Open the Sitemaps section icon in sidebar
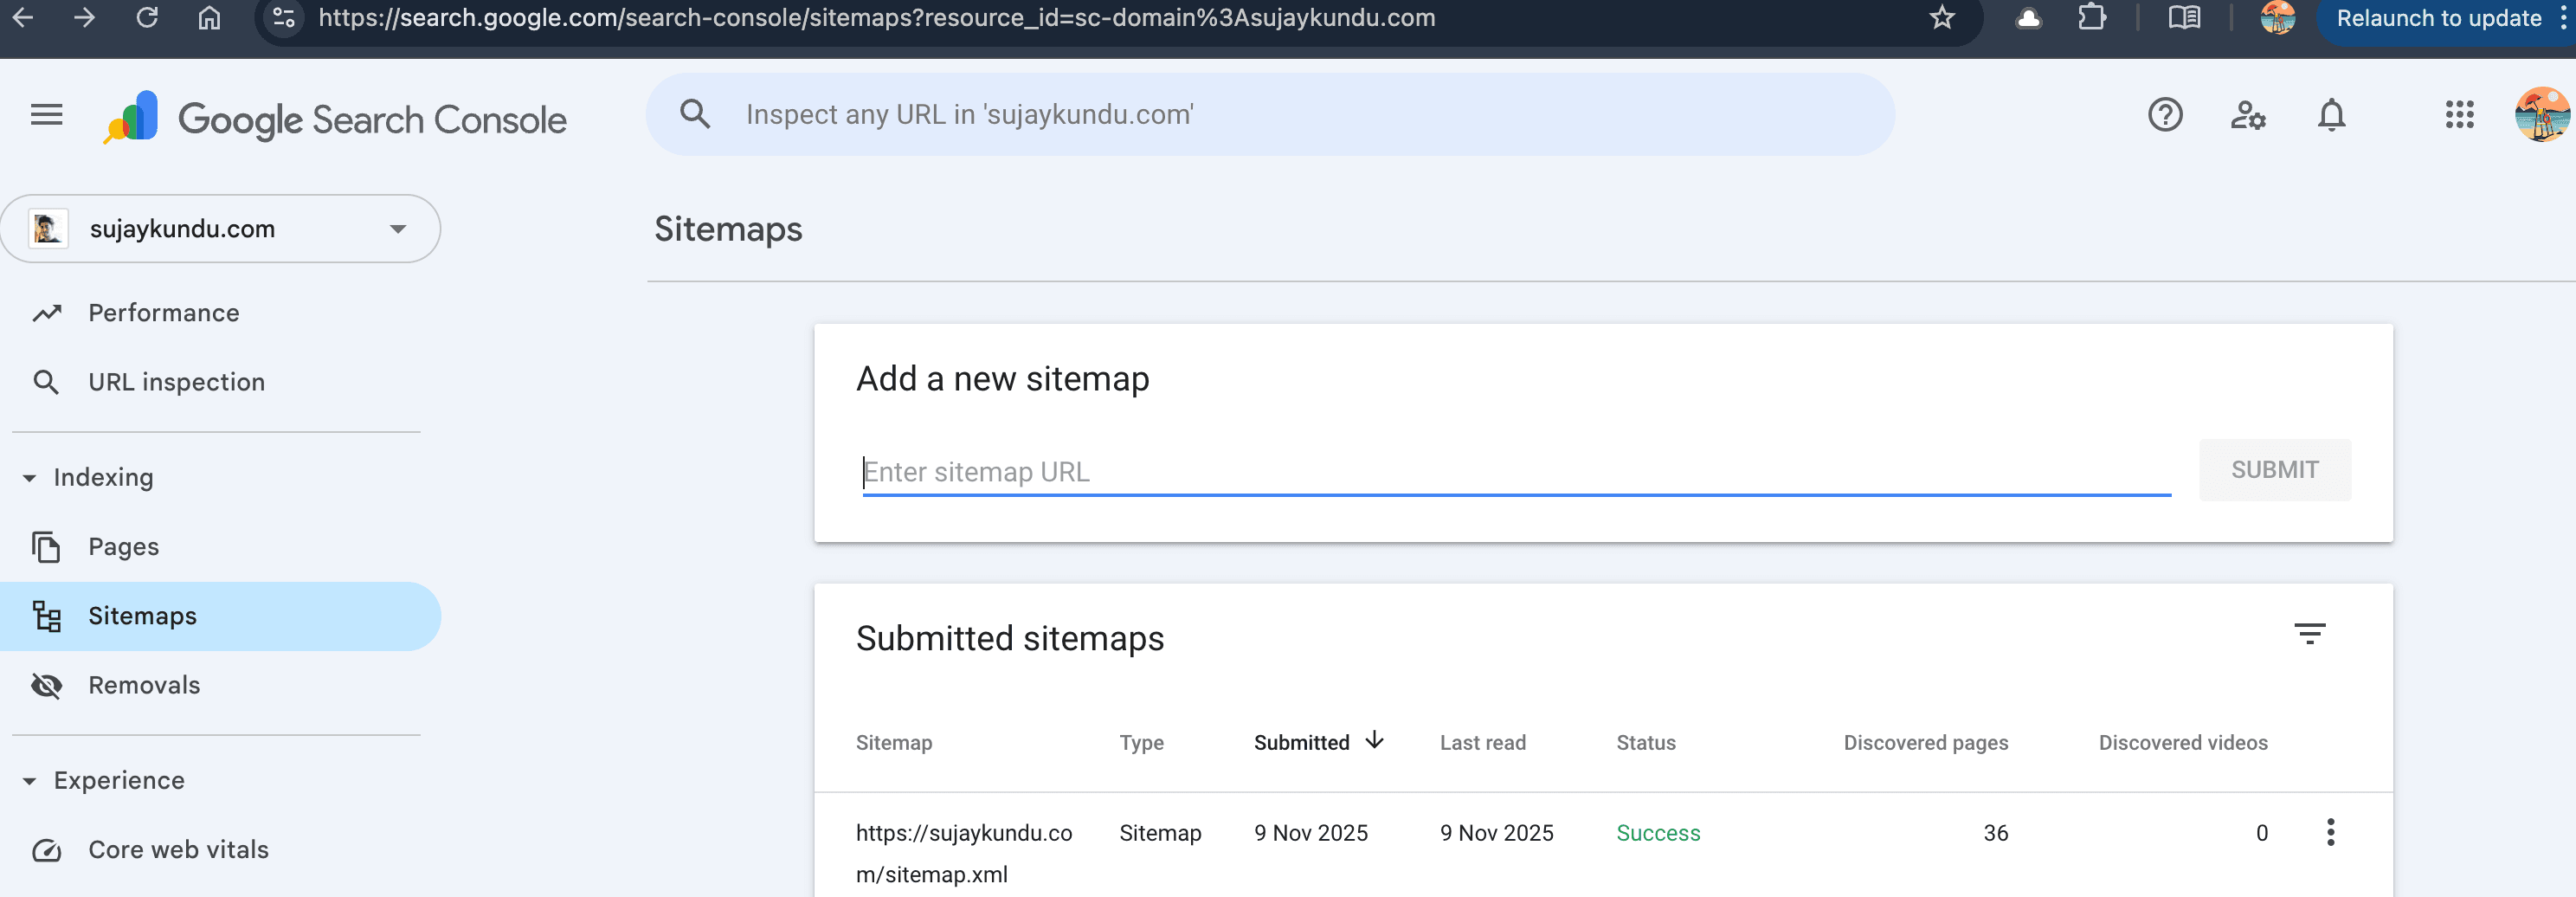 click(x=46, y=616)
